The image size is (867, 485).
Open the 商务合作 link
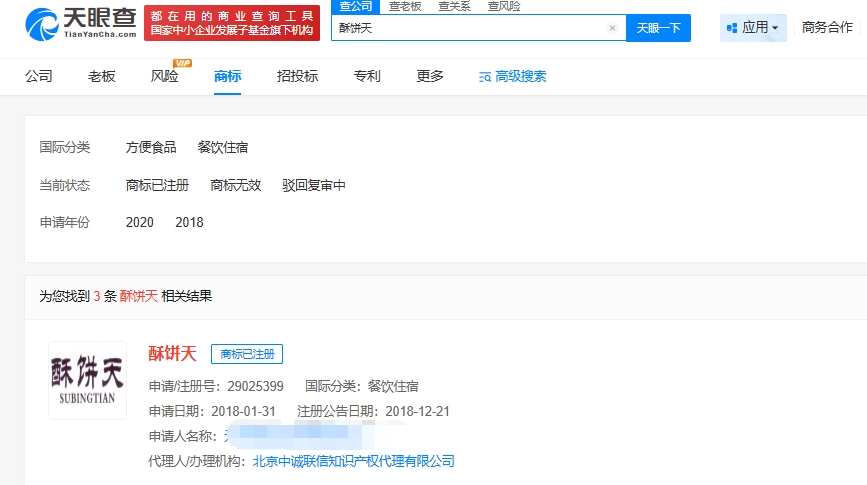[x=827, y=28]
